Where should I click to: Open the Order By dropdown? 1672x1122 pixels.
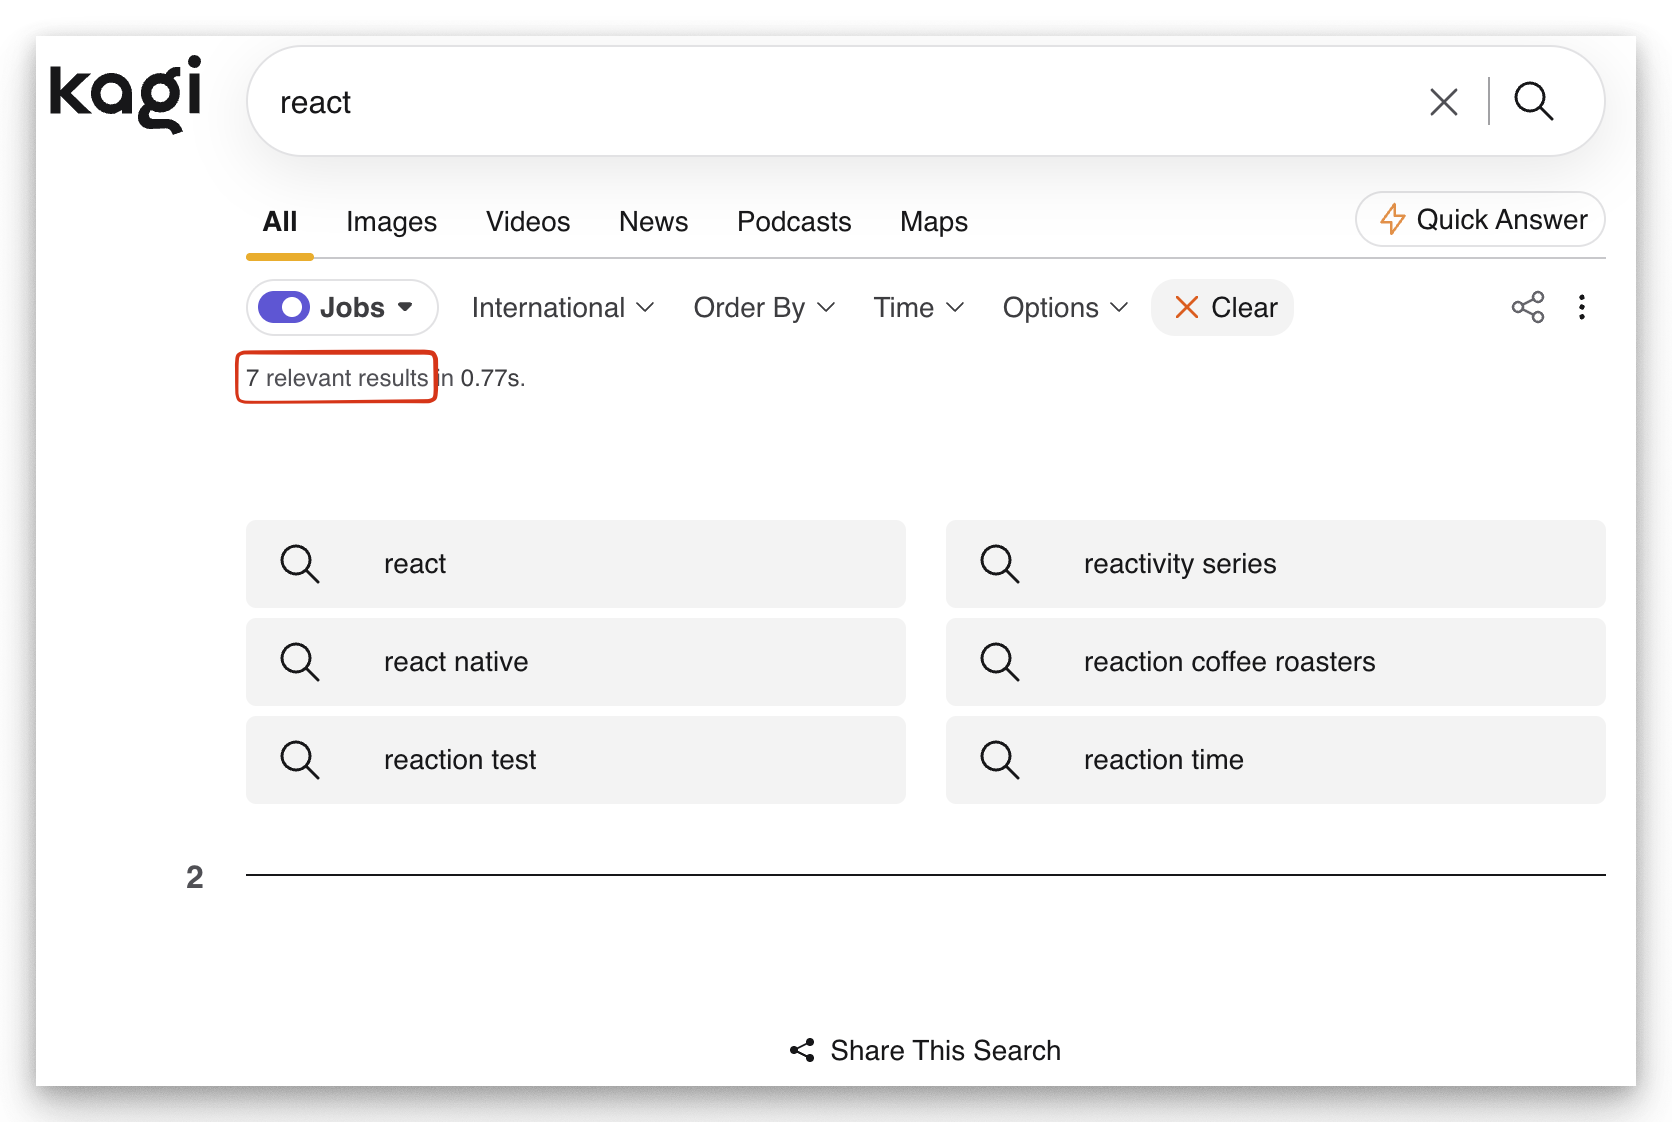(x=764, y=308)
